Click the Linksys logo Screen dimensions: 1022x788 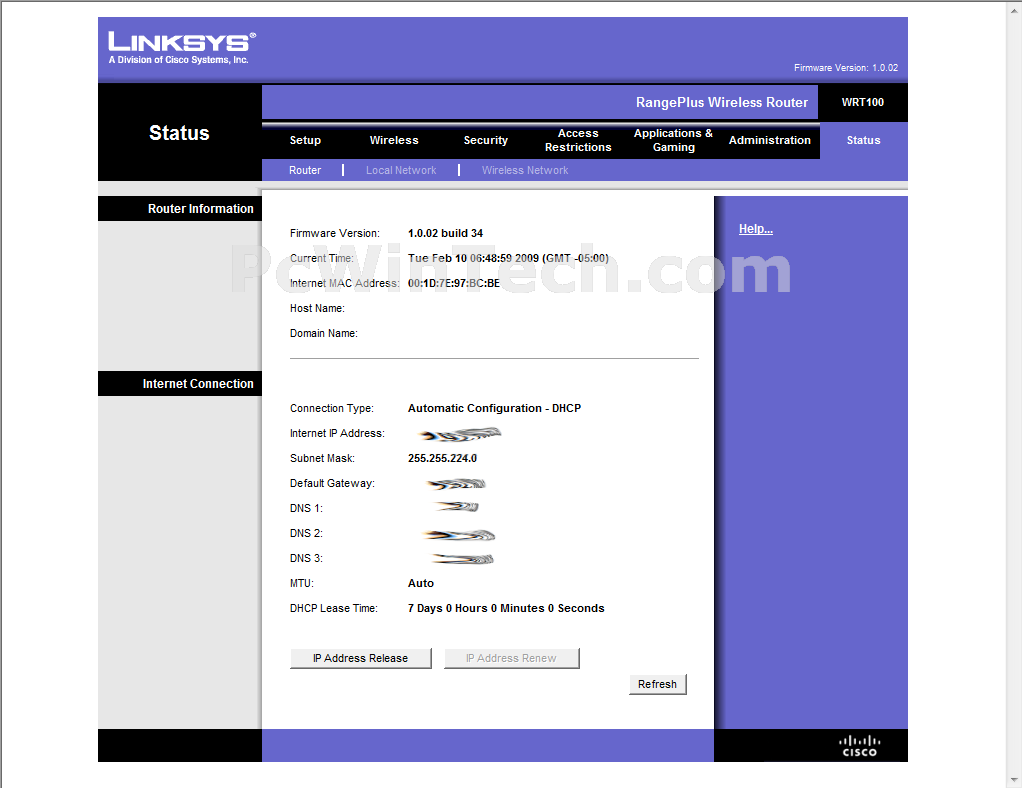point(181,48)
